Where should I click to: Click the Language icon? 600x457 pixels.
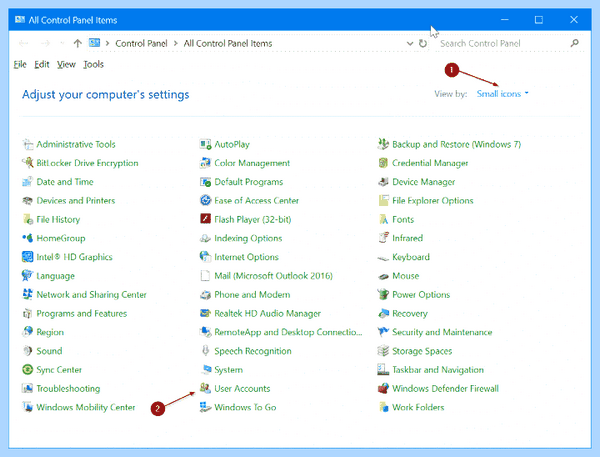(x=28, y=276)
